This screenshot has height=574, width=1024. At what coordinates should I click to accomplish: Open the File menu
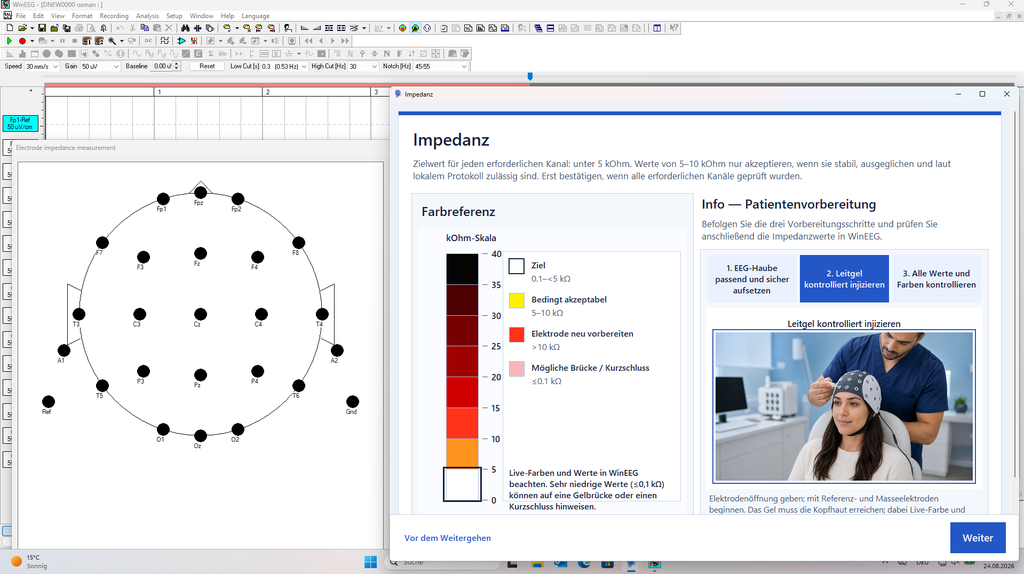click(x=20, y=16)
